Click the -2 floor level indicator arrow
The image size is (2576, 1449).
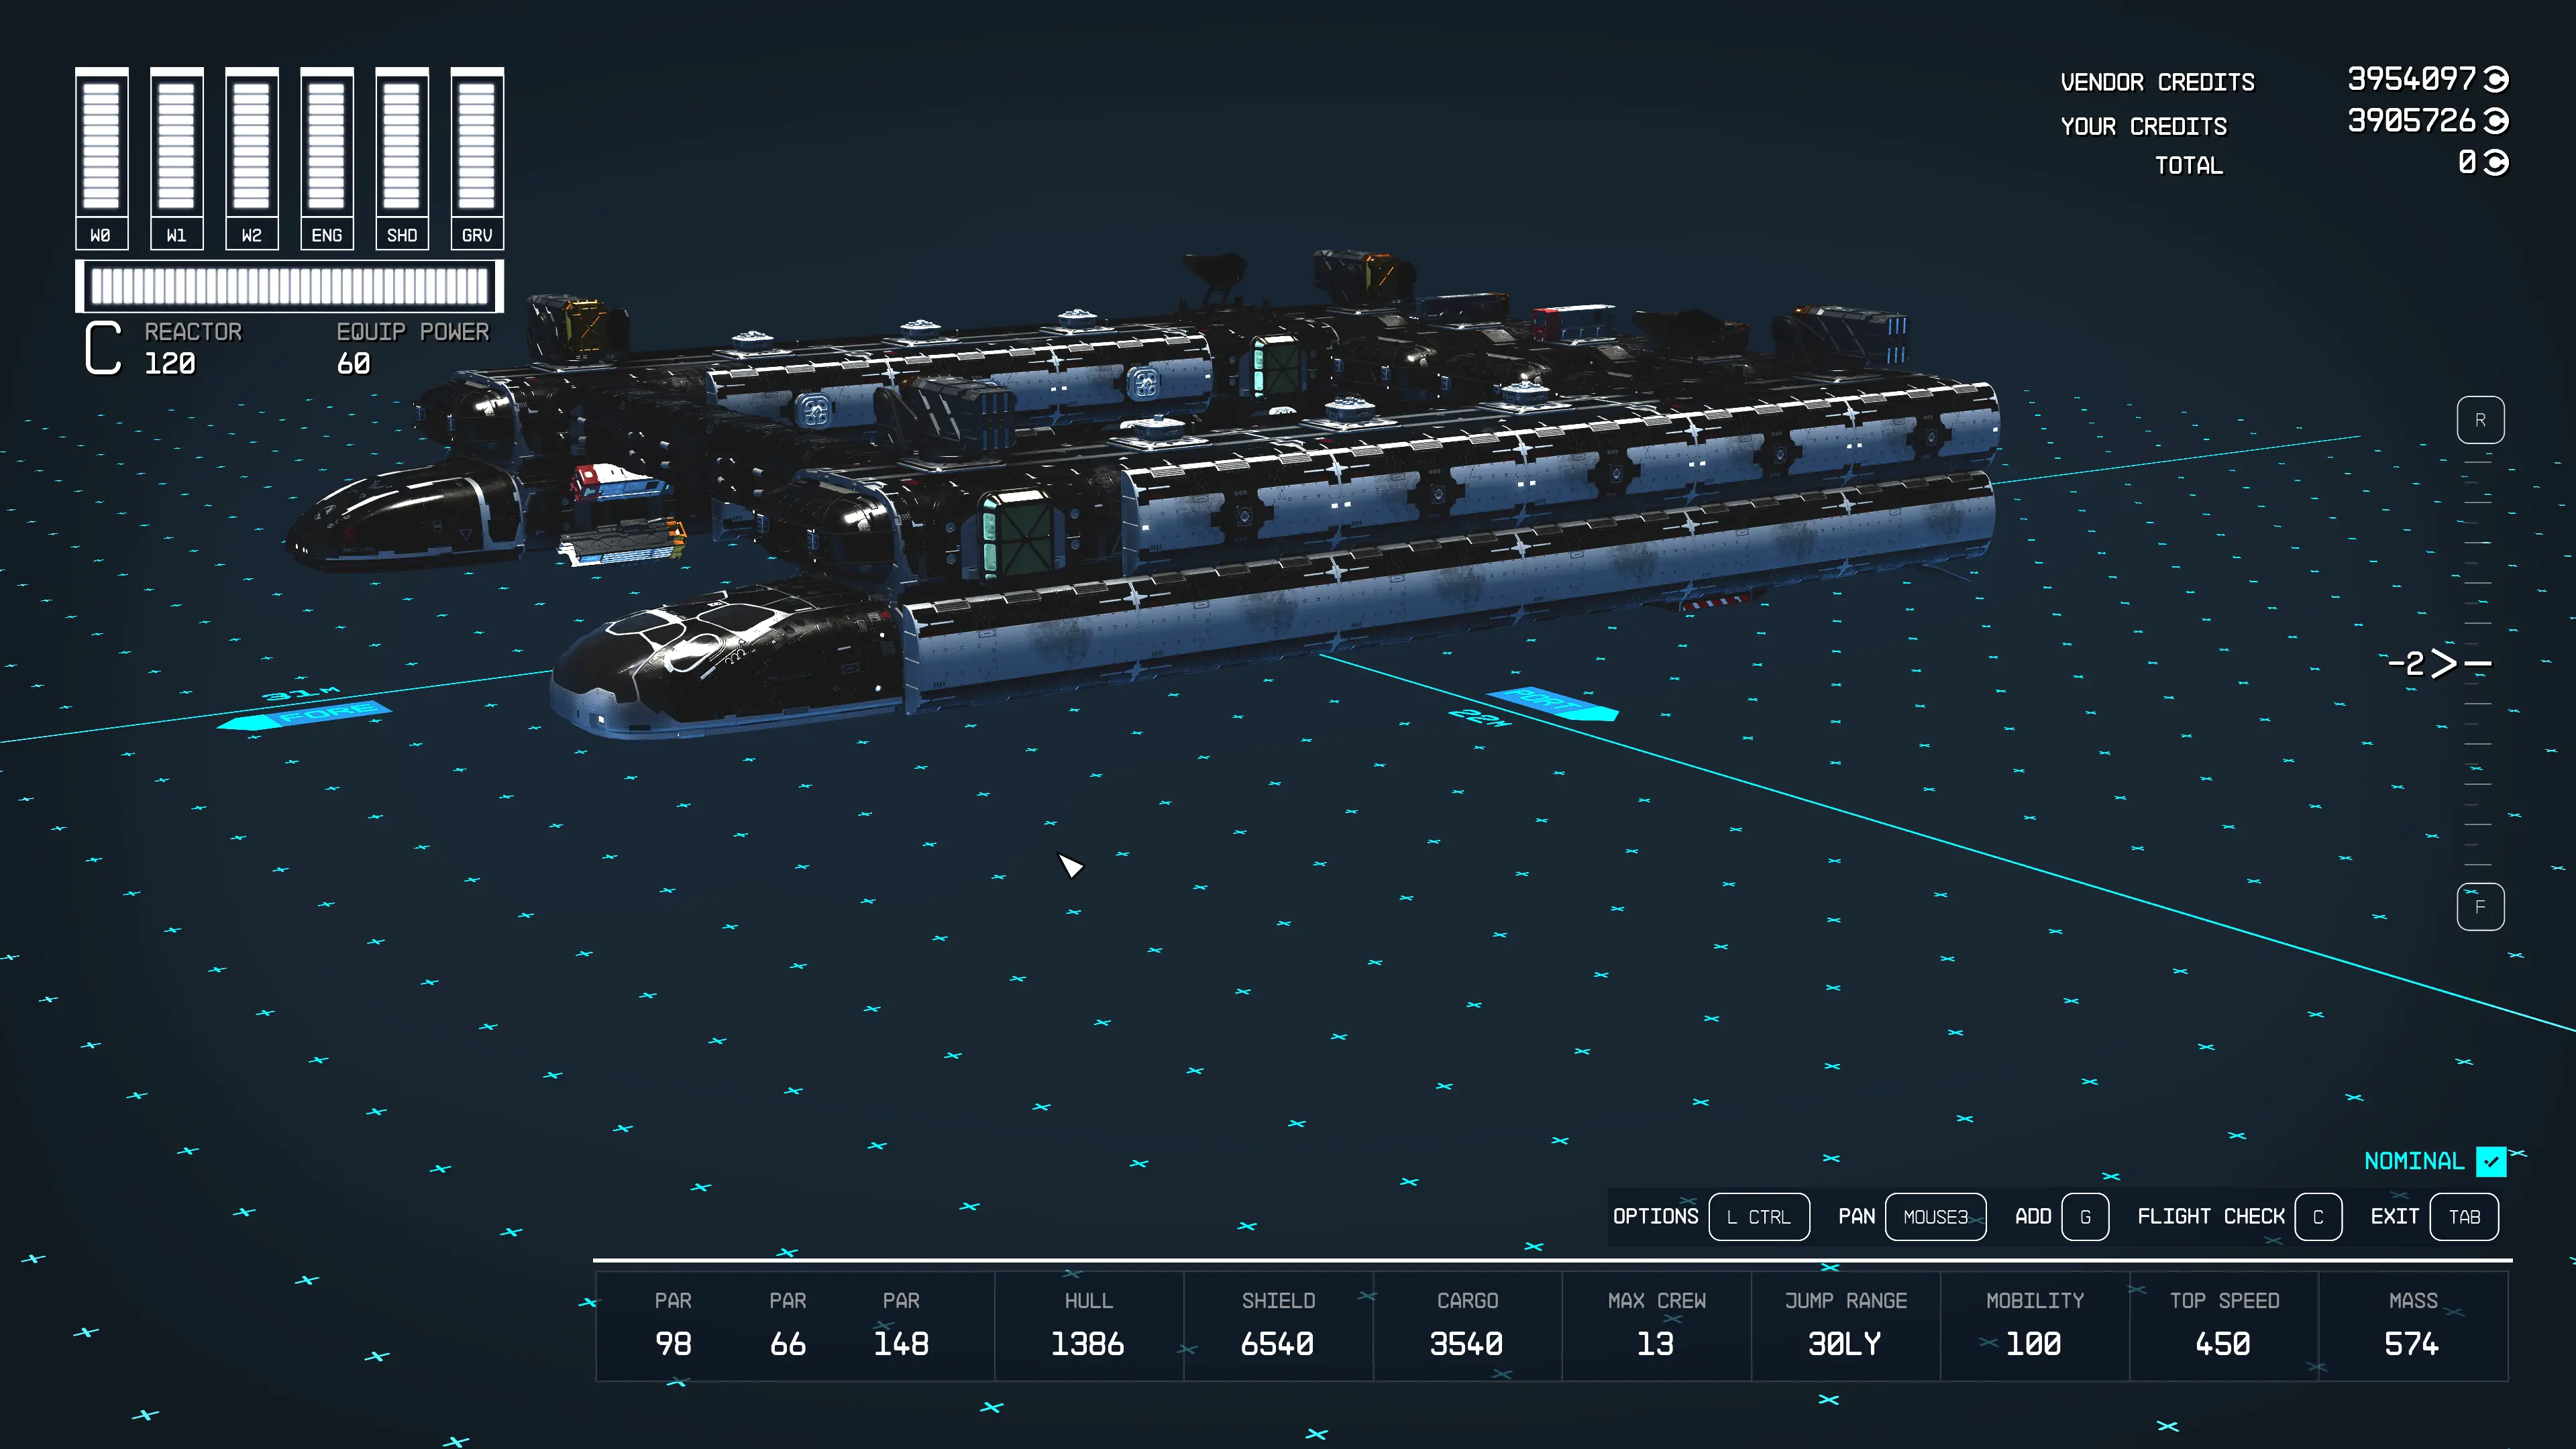2443,663
